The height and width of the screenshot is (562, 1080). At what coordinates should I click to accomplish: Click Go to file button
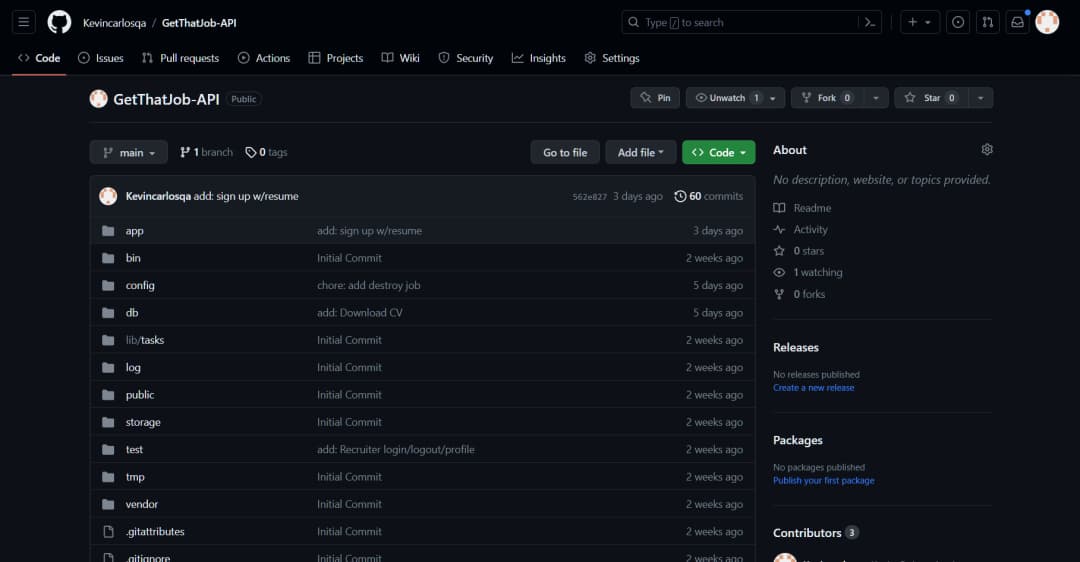click(x=565, y=152)
